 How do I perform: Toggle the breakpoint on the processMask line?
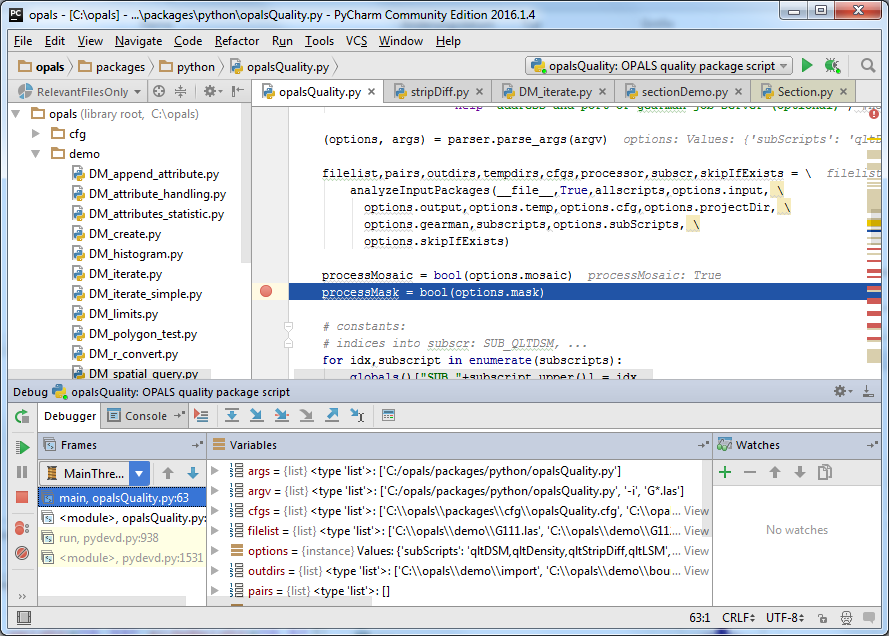pos(266,291)
